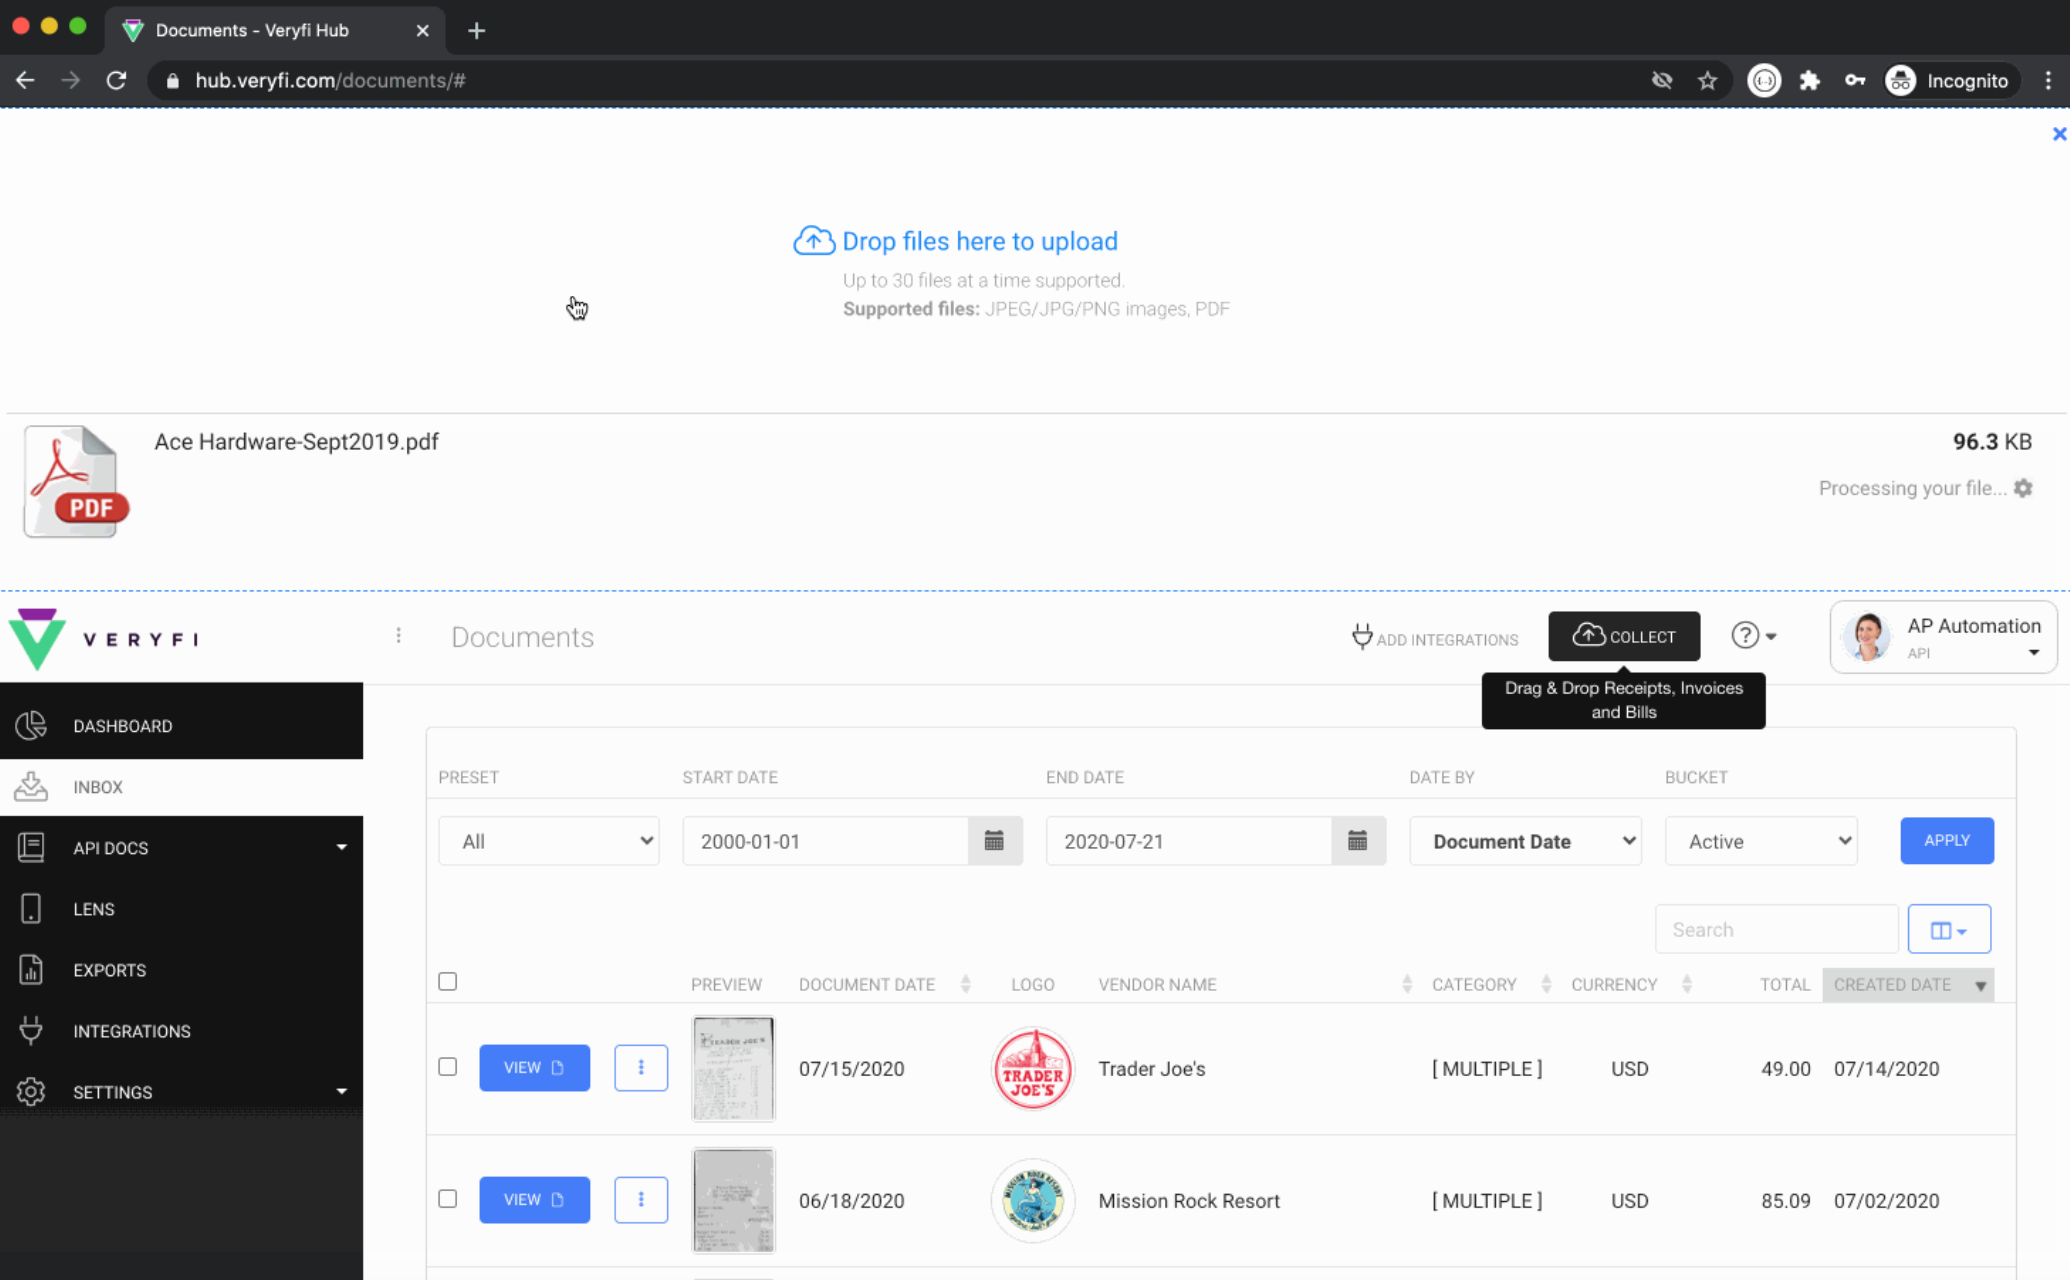Open the help question mark menu

pyautogui.click(x=1754, y=635)
